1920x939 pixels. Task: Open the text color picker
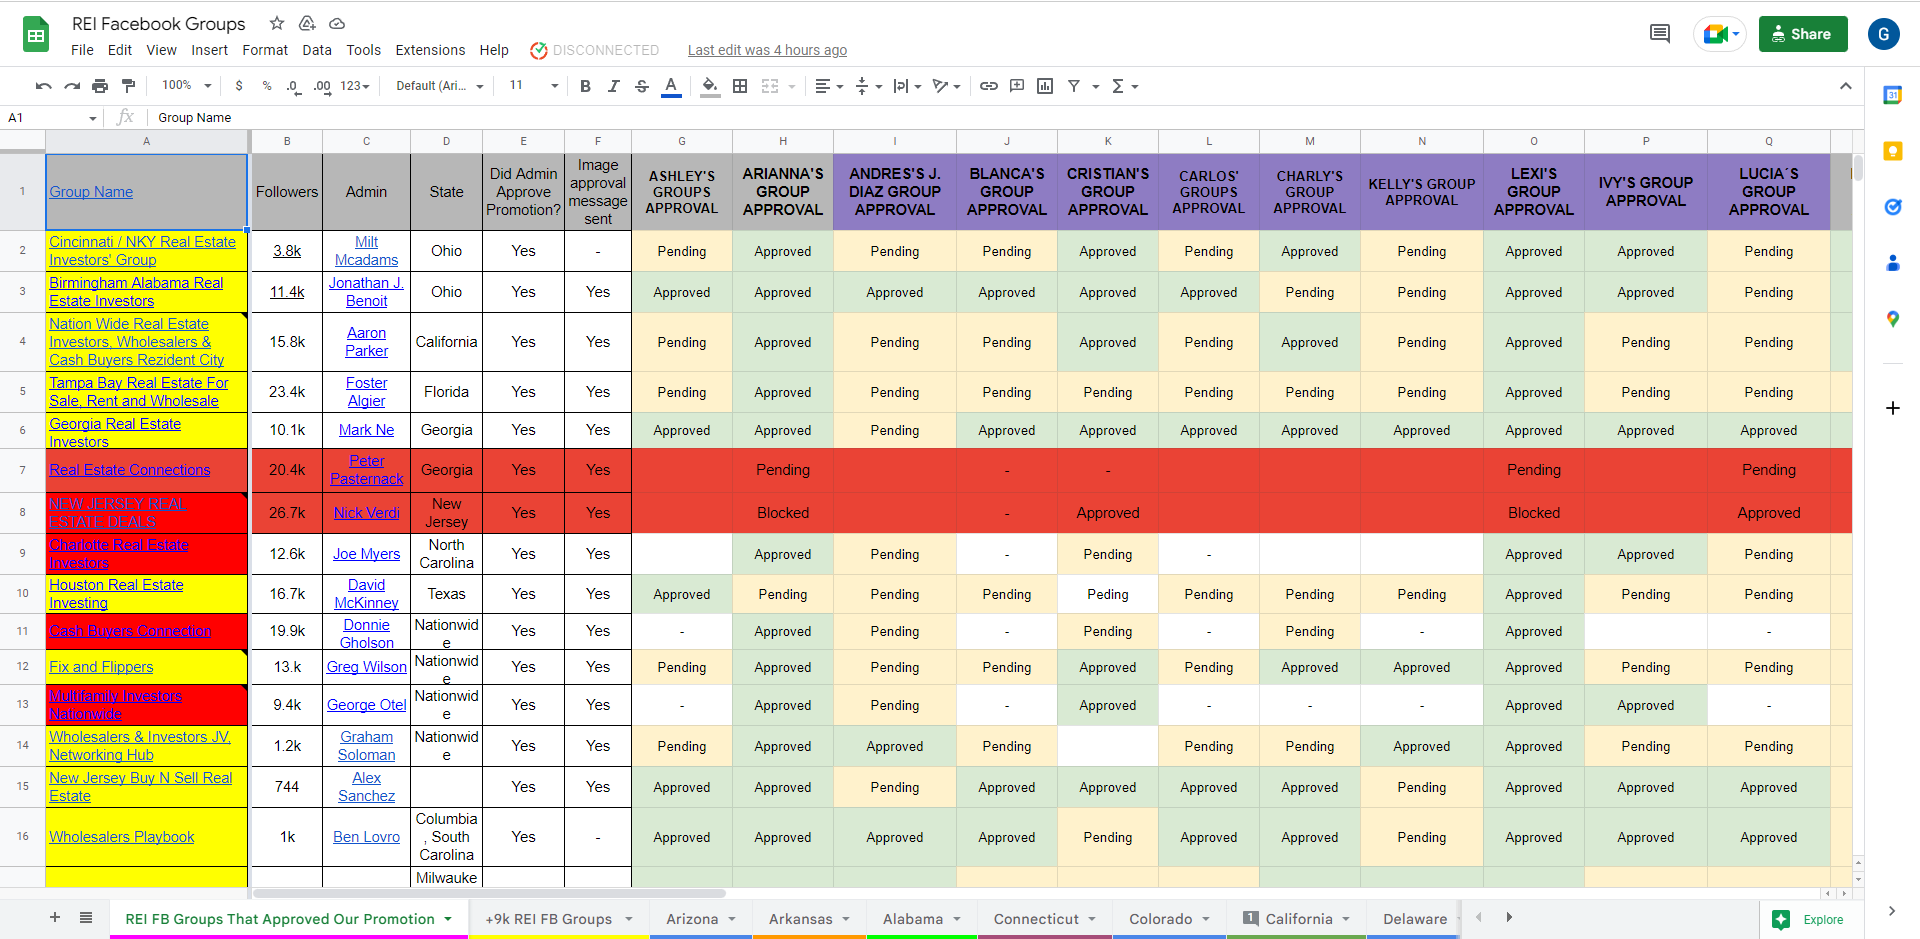click(x=671, y=86)
